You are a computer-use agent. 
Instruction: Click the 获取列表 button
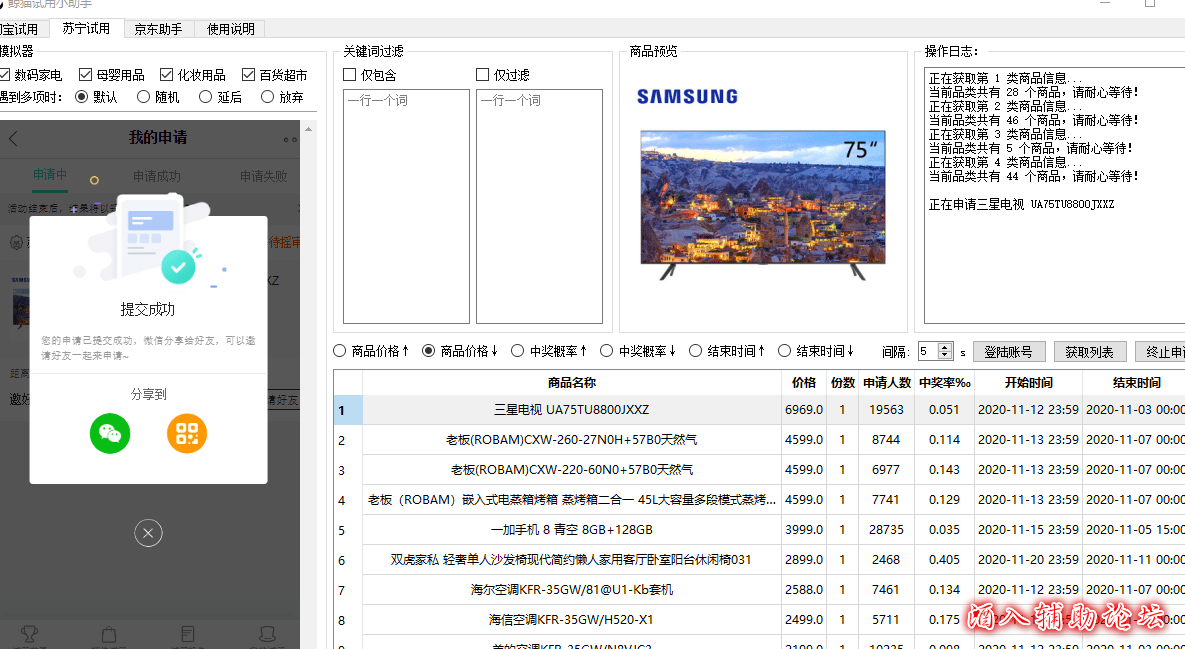1090,351
